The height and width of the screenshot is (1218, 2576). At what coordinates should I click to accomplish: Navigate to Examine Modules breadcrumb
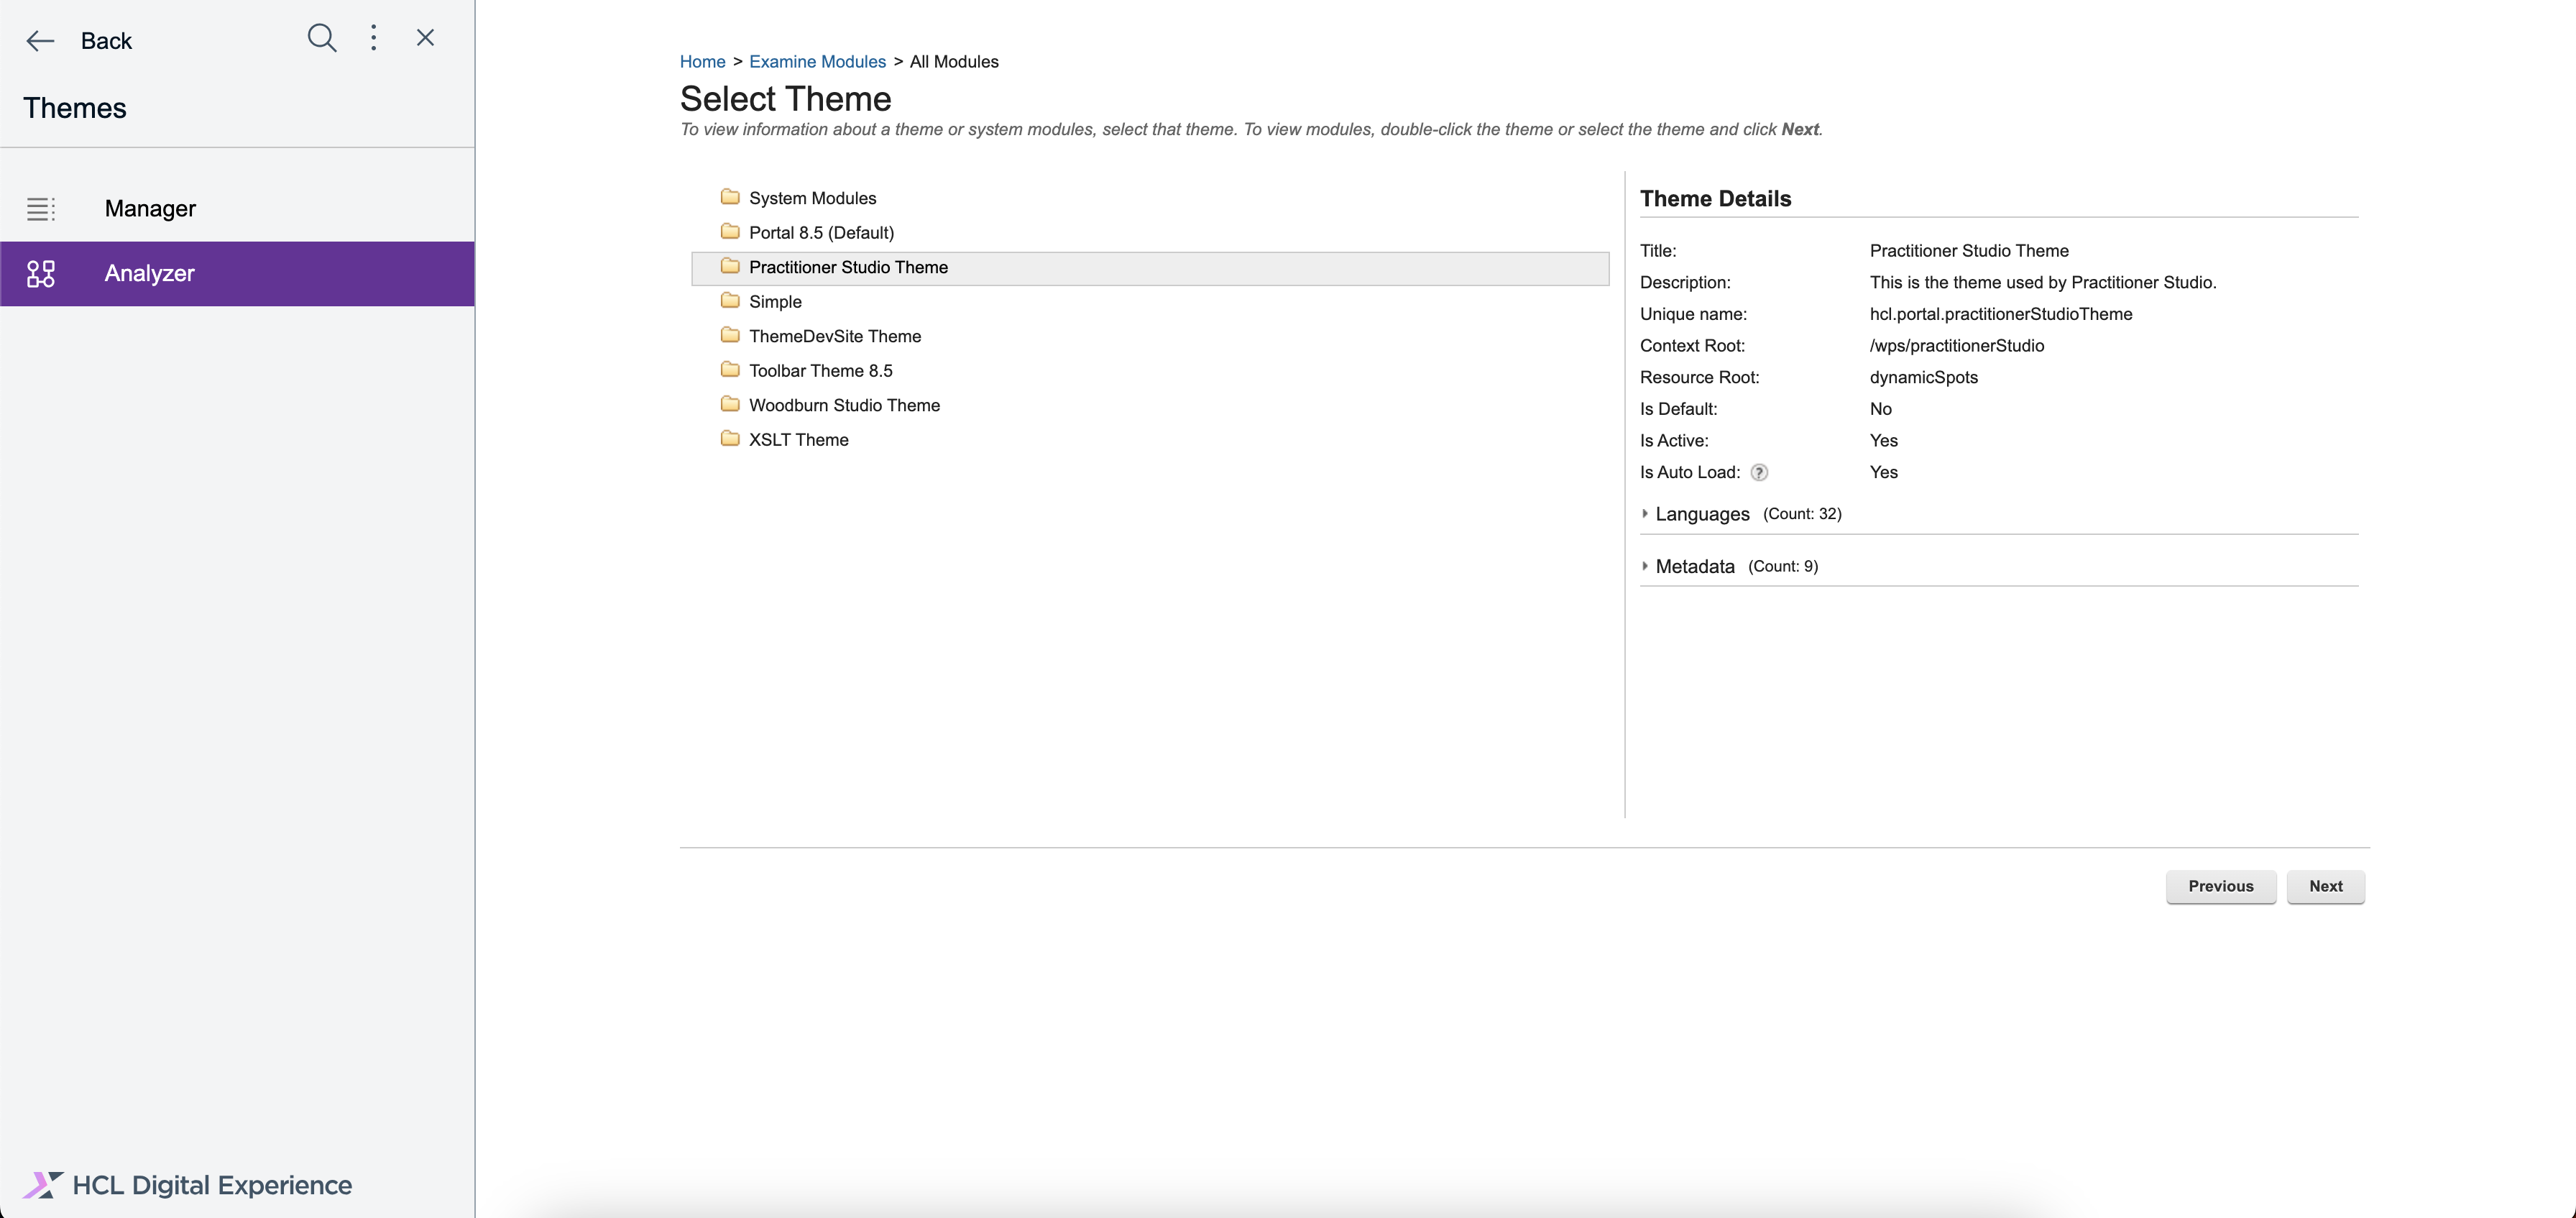coord(817,61)
